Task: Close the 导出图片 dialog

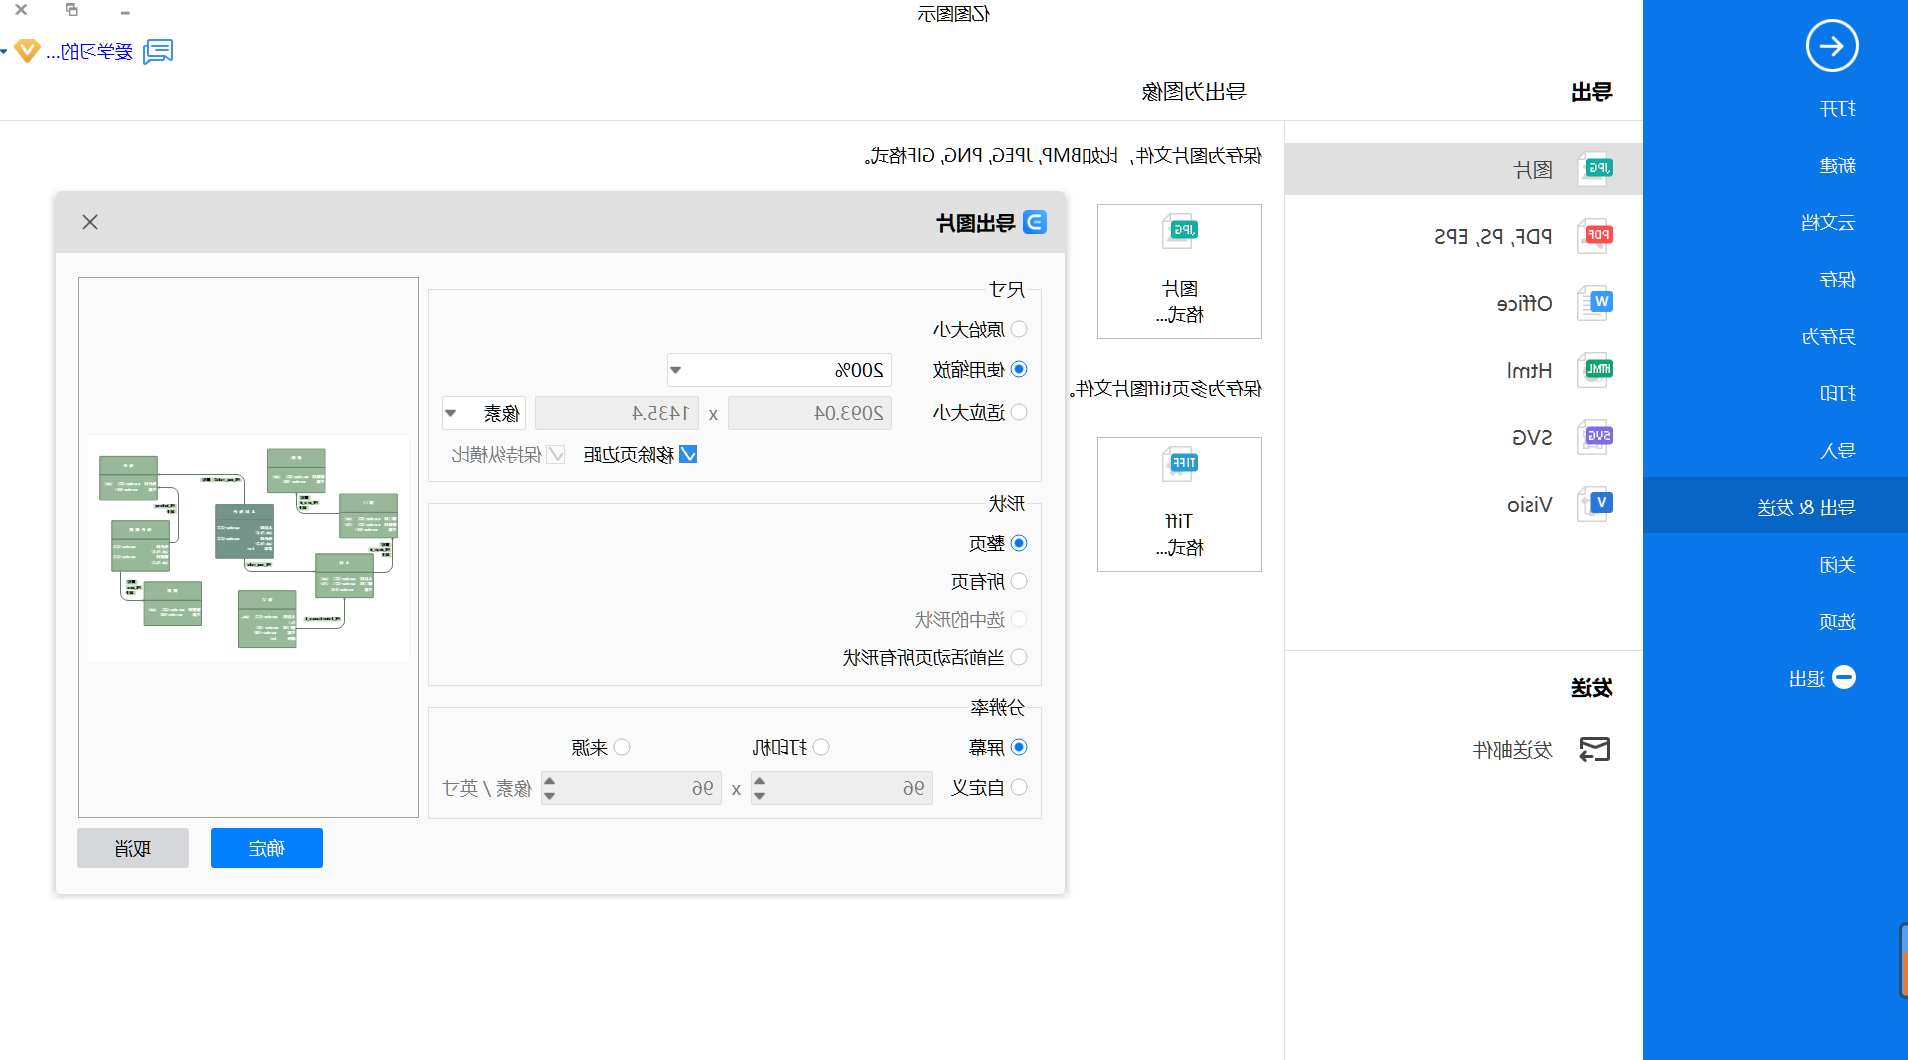Action: (90, 222)
